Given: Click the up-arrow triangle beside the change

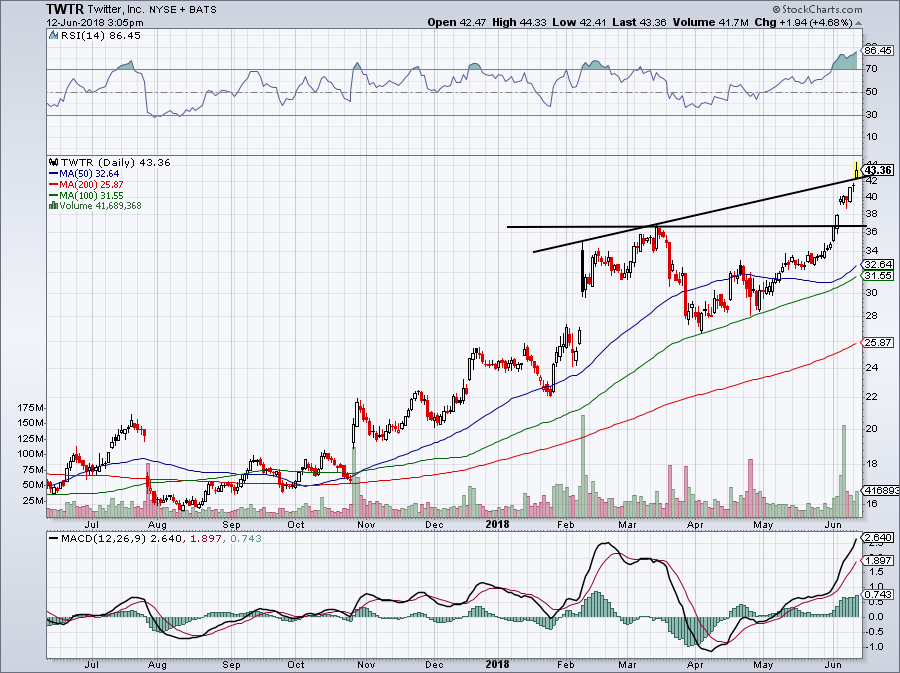Looking at the screenshot, I should tap(858, 24).
